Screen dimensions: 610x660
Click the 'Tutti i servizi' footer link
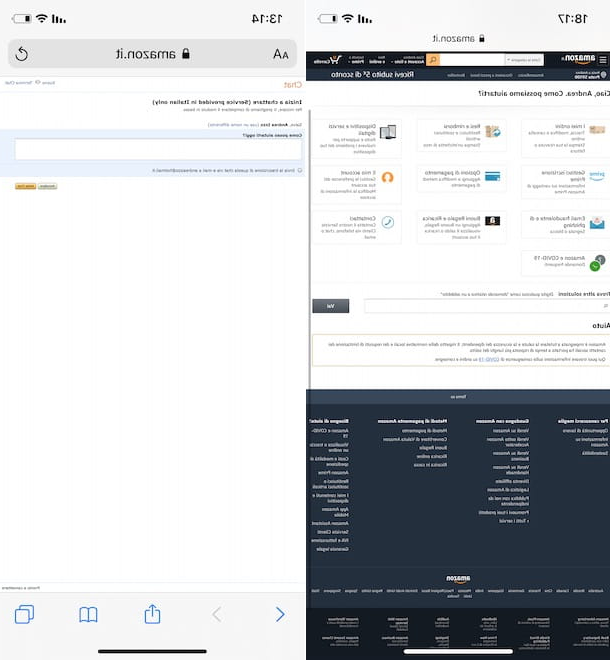[x=514, y=521]
